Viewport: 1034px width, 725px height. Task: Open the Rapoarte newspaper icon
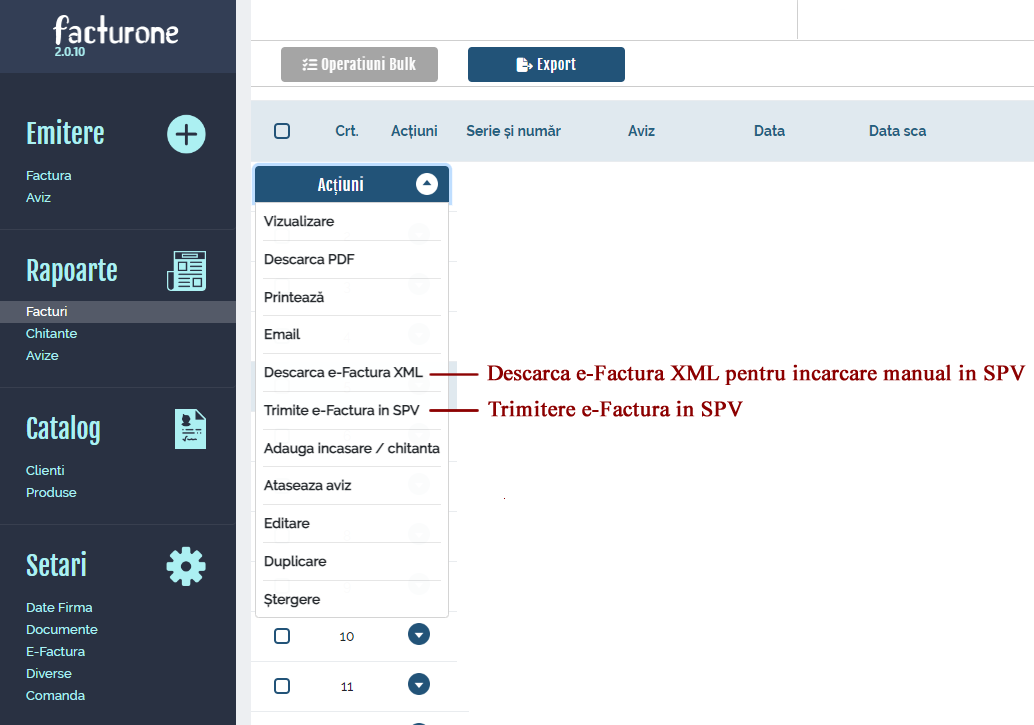click(187, 270)
